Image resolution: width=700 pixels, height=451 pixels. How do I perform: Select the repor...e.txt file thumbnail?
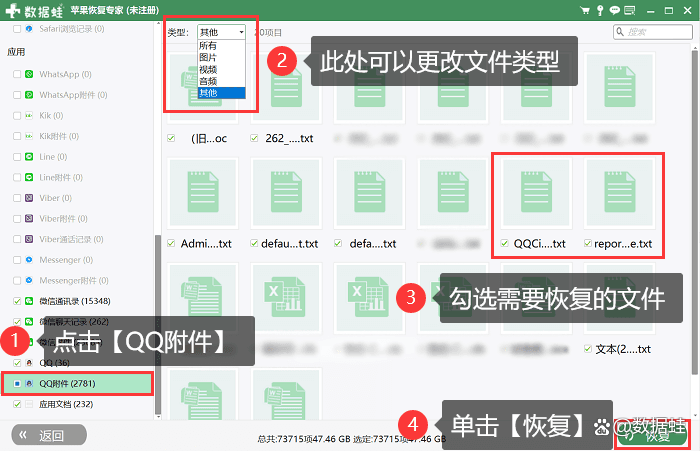(x=620, y=193)
